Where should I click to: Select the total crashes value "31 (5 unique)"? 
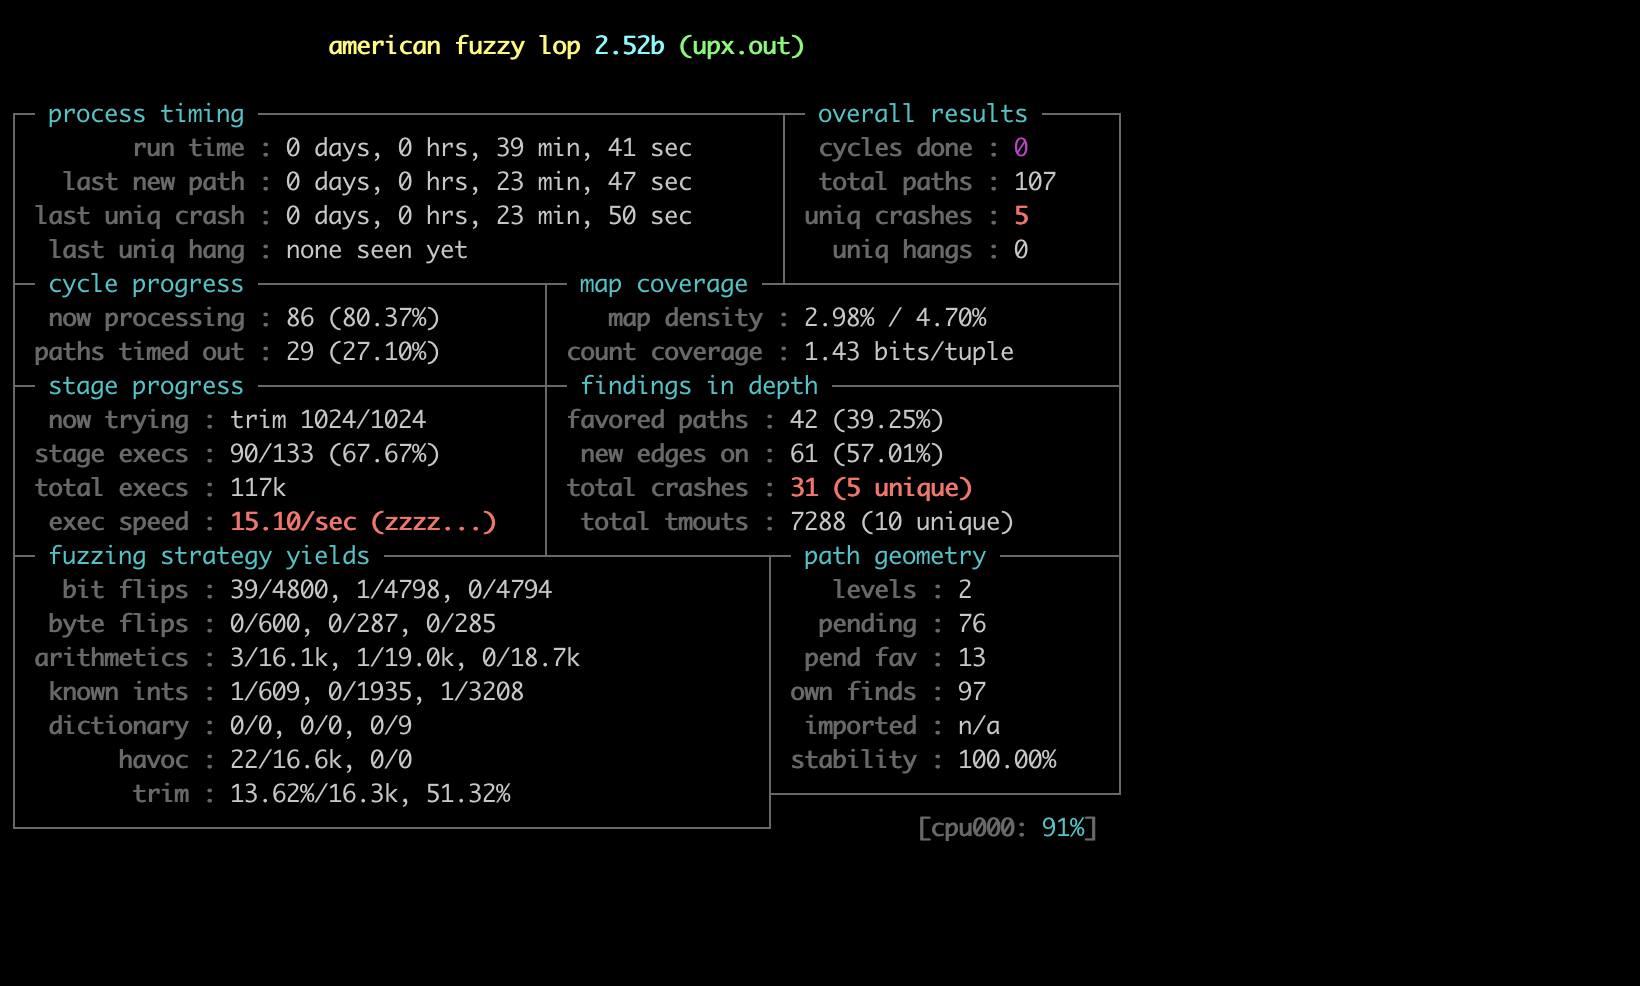point(881,488)
